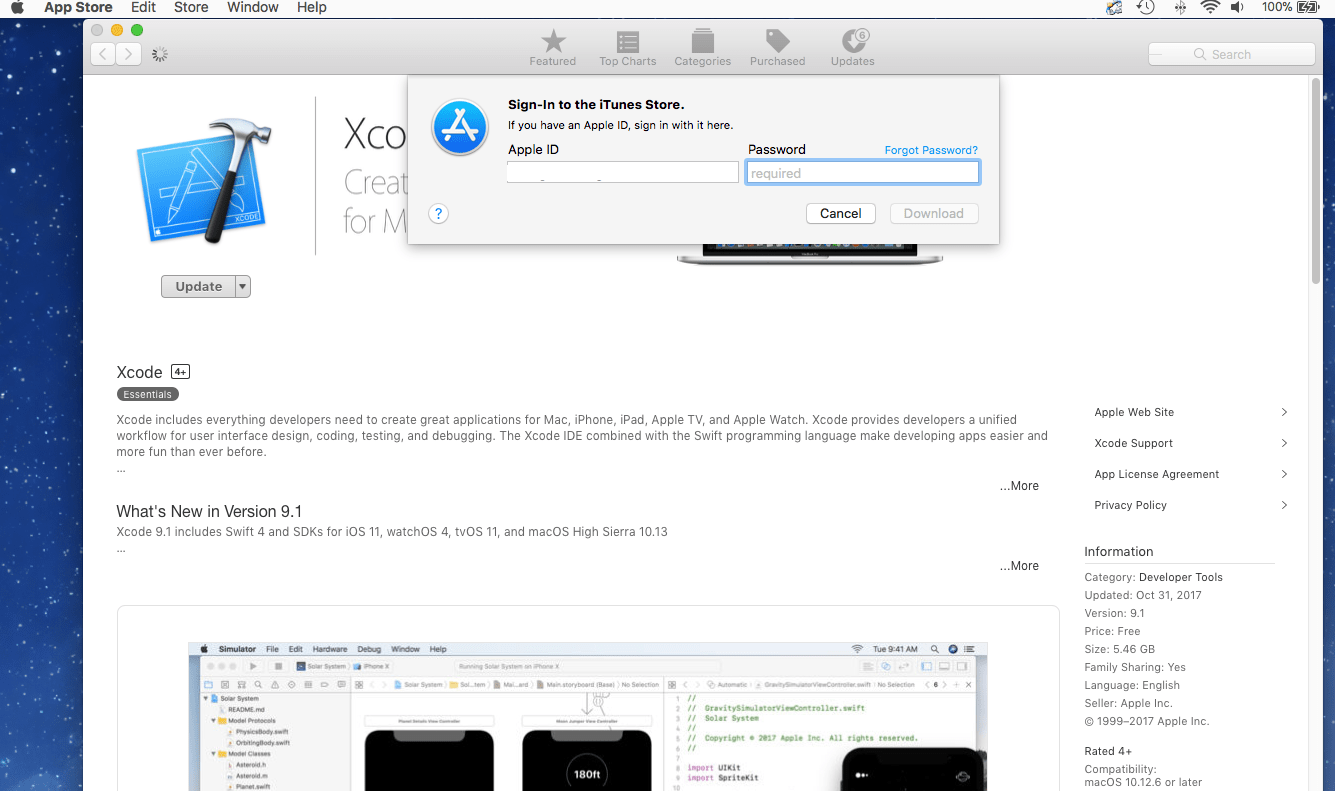The width and height of the screenshot is (1335, 791).
Task: Click the Update button for Xcode
Action: tap(199, 287)
